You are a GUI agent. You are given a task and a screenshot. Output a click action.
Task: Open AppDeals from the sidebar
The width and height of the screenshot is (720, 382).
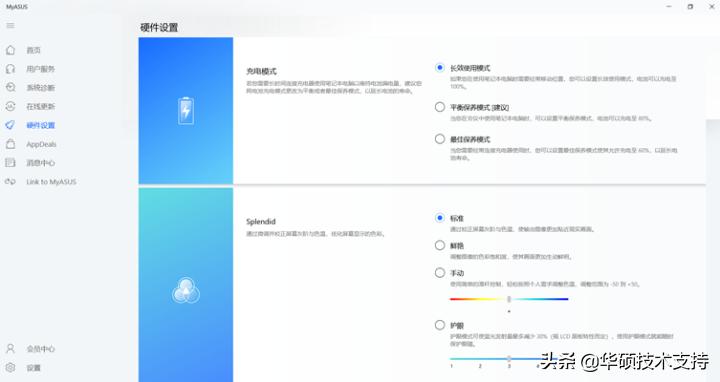click(x=41, y=144)
